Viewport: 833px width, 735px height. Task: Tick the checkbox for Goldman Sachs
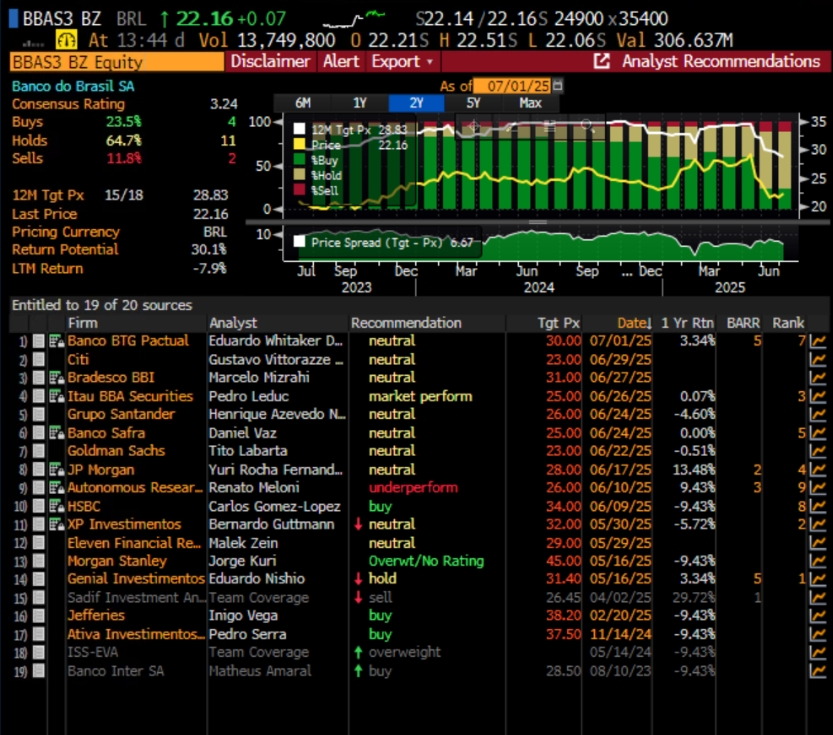pyautogui.click(x=38, y=451)
